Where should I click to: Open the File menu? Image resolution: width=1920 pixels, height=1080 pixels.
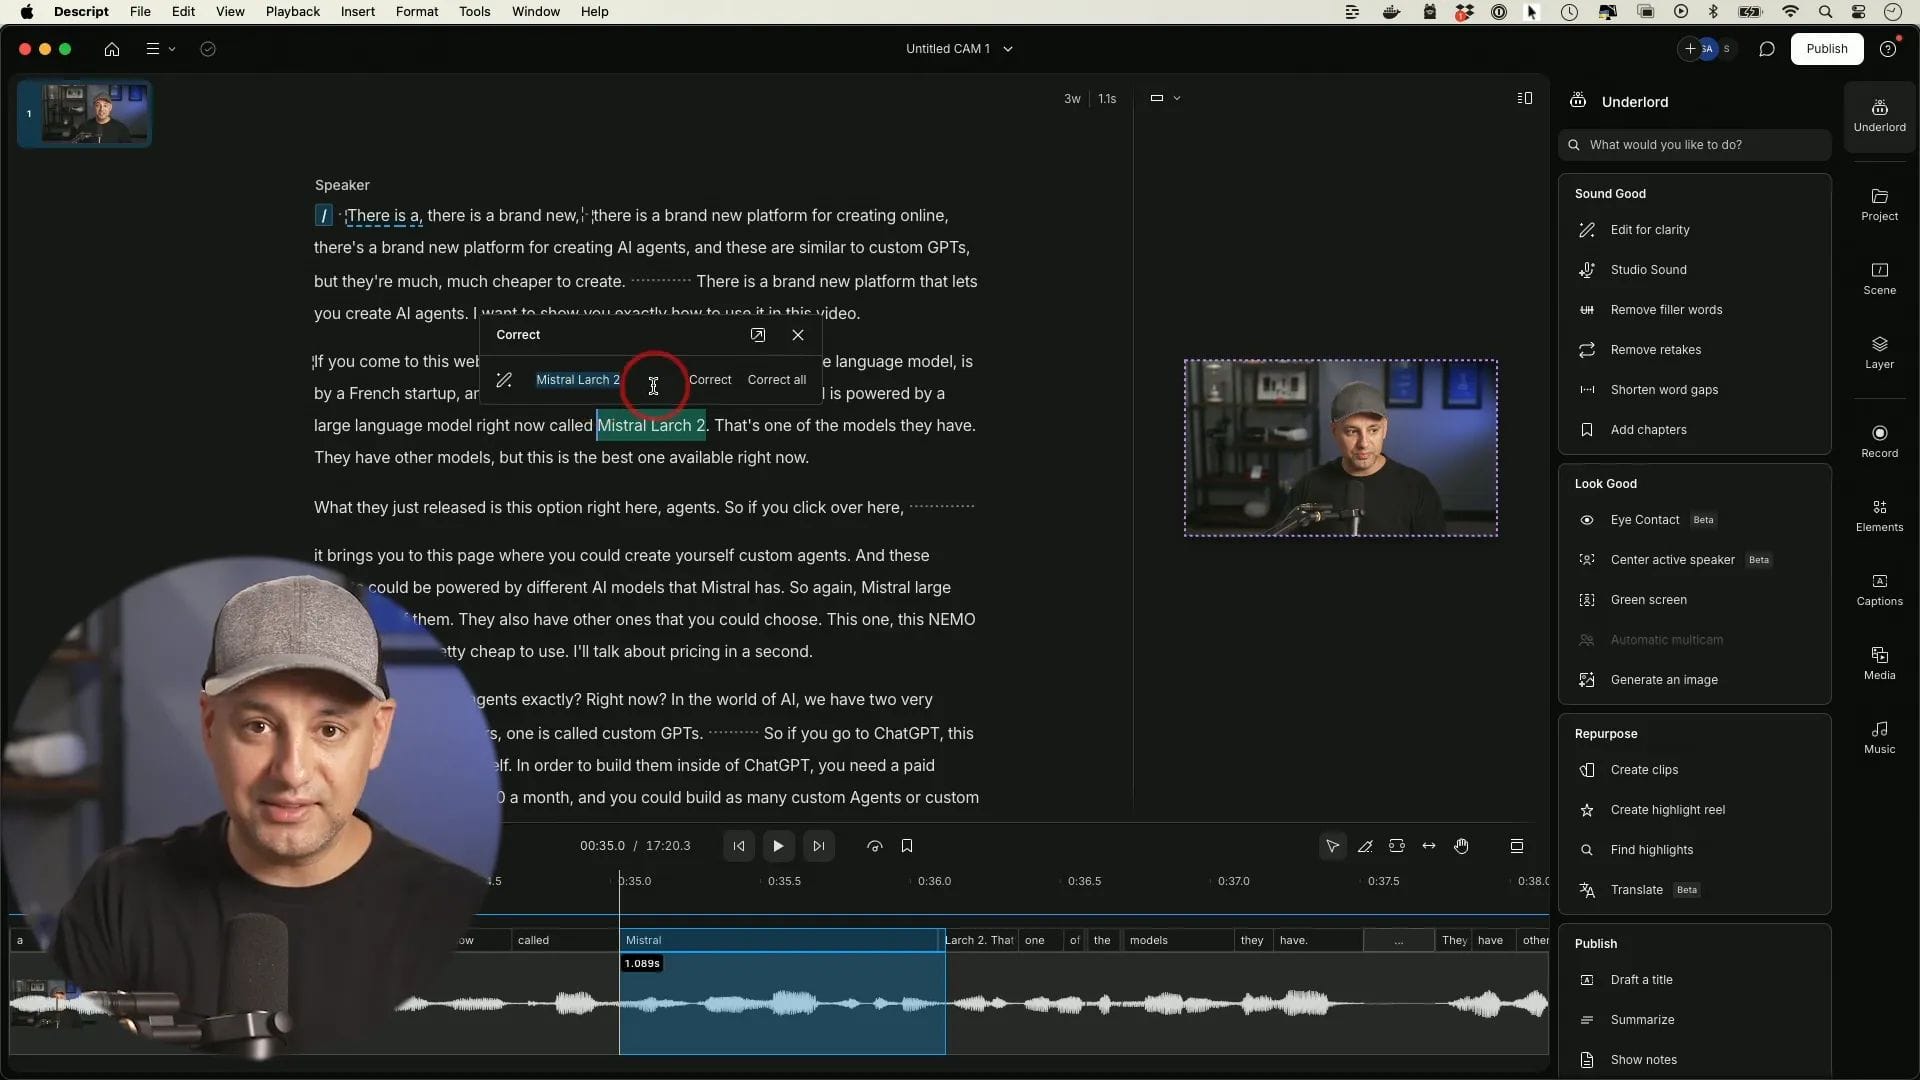tap(140, 12)
